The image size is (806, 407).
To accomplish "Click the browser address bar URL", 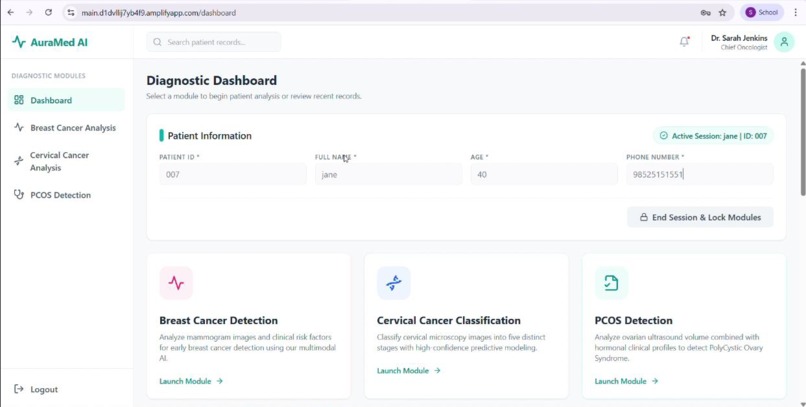I will click(158, 13).
